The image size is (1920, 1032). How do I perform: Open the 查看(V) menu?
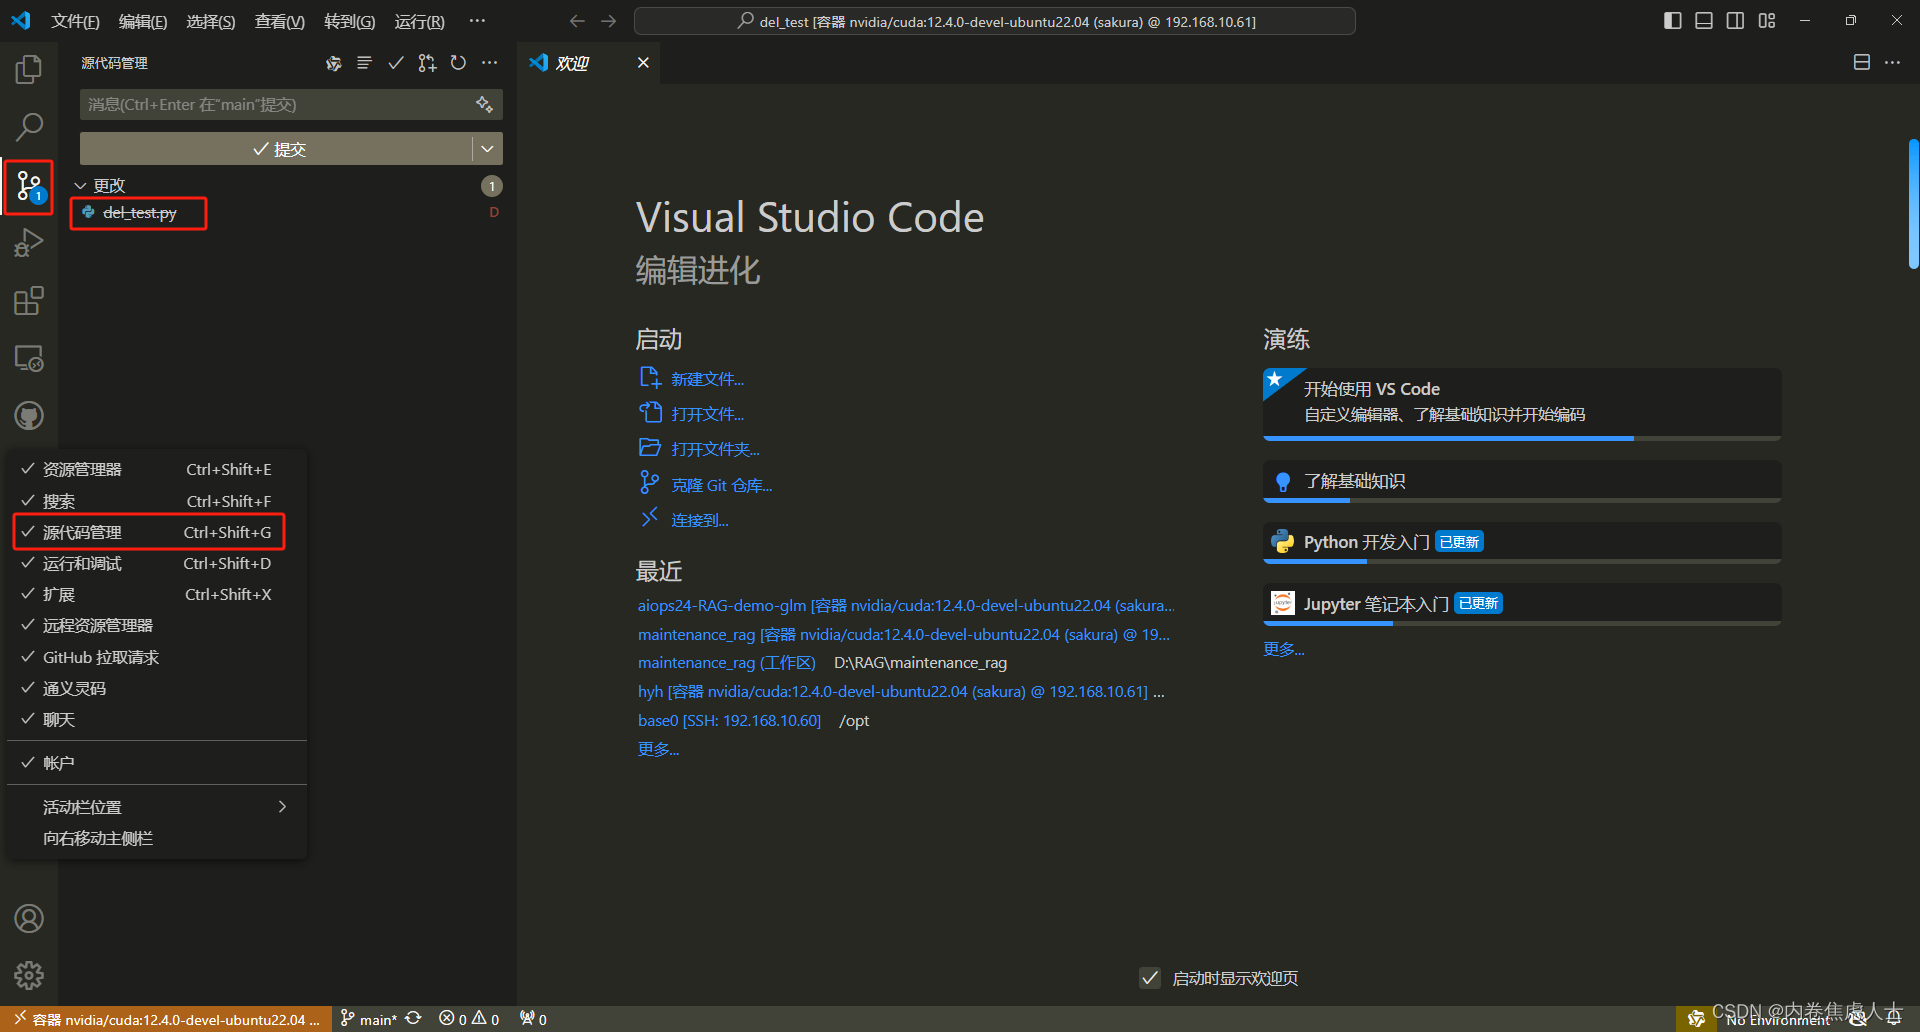click(280, 21)
